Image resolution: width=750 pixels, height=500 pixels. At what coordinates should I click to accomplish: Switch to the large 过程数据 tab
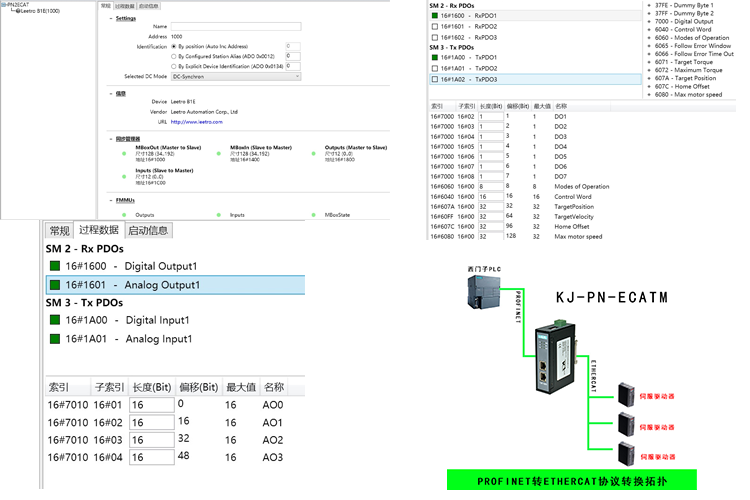[99, 230]
